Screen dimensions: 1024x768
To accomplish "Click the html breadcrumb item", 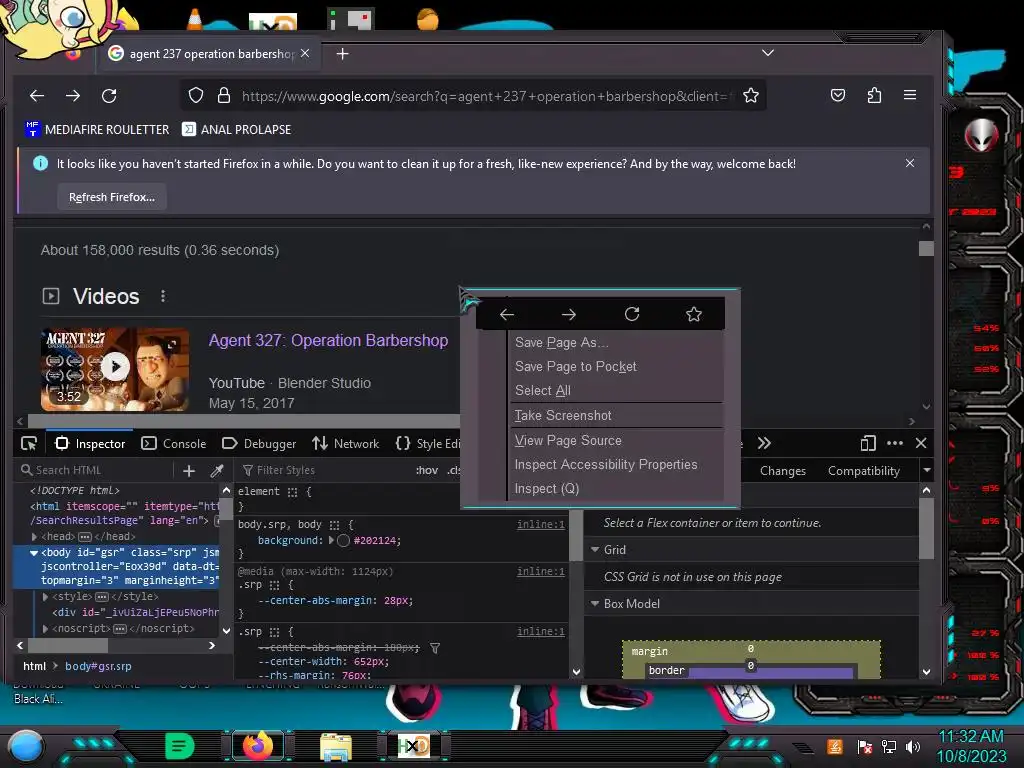I will point(35,666).
